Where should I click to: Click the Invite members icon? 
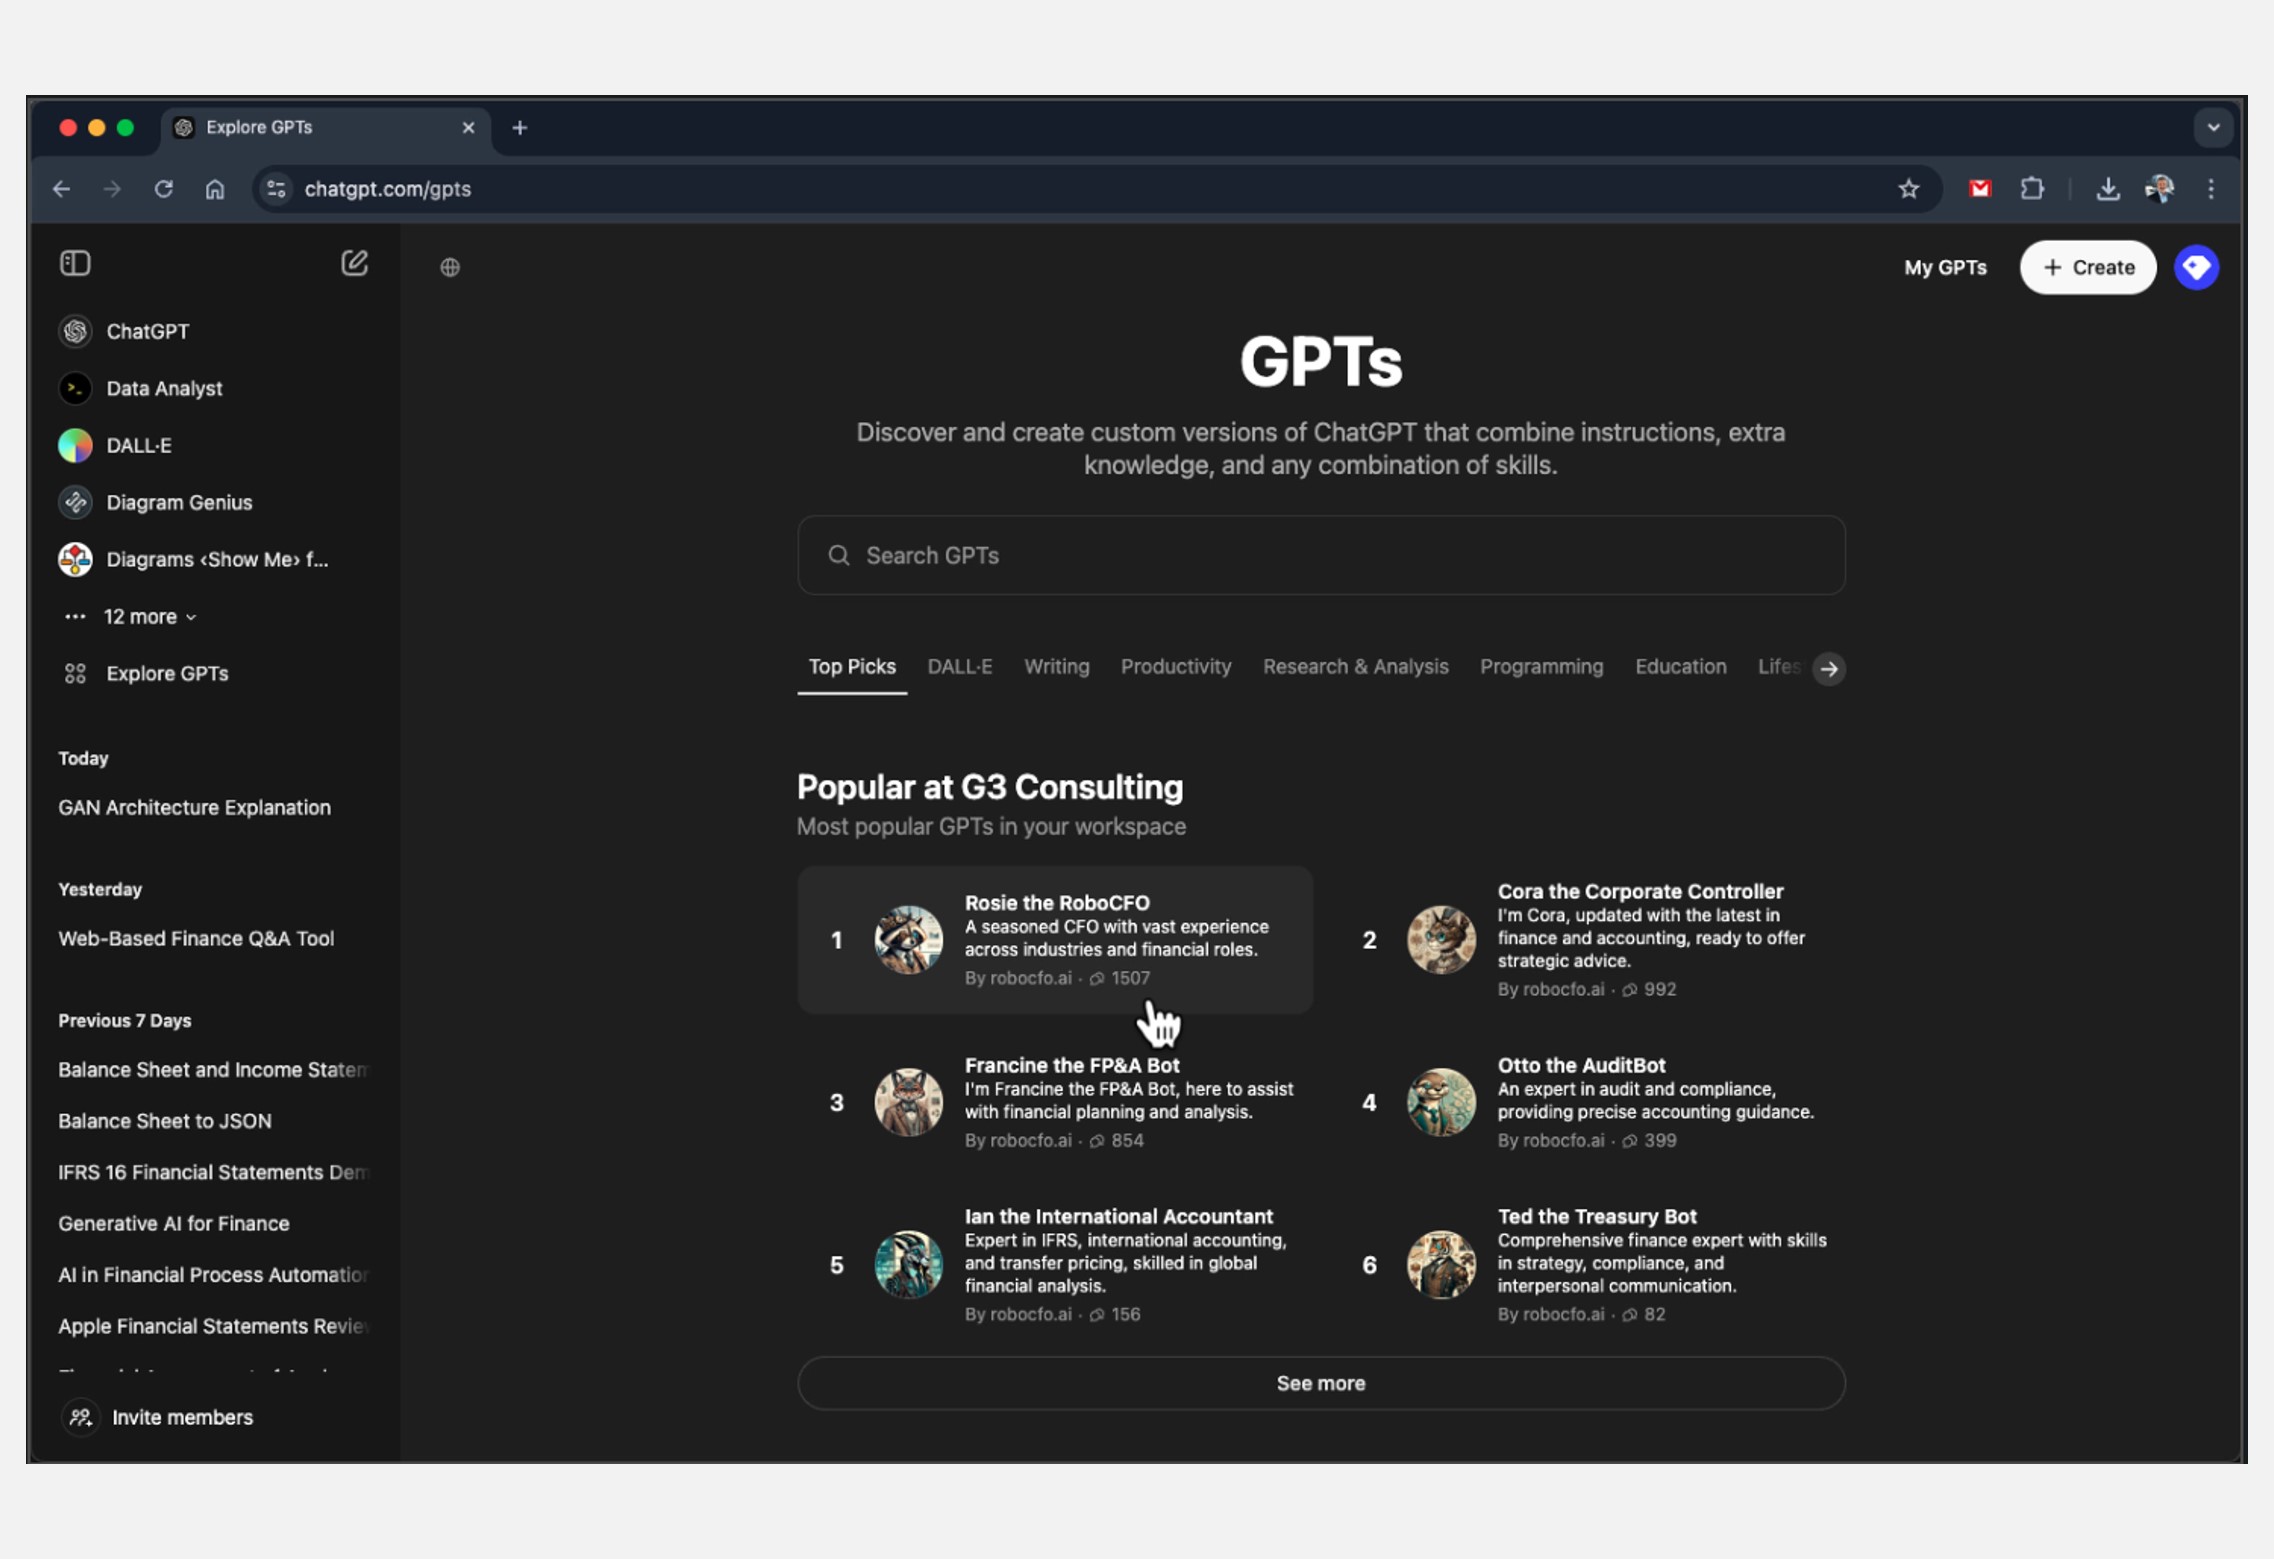click(x=80, y=1417)
